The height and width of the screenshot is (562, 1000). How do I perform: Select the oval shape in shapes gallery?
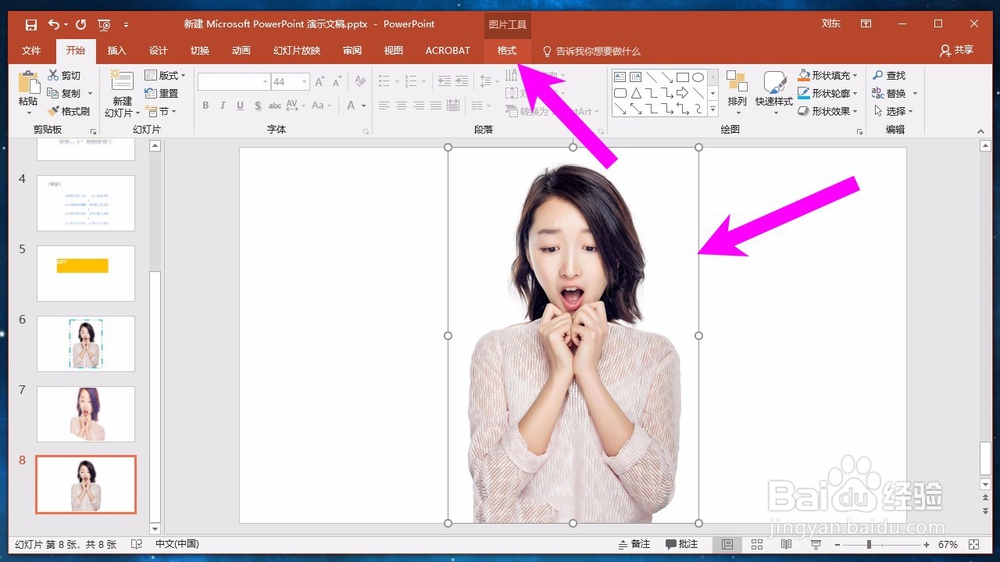(x=698, y=77)
